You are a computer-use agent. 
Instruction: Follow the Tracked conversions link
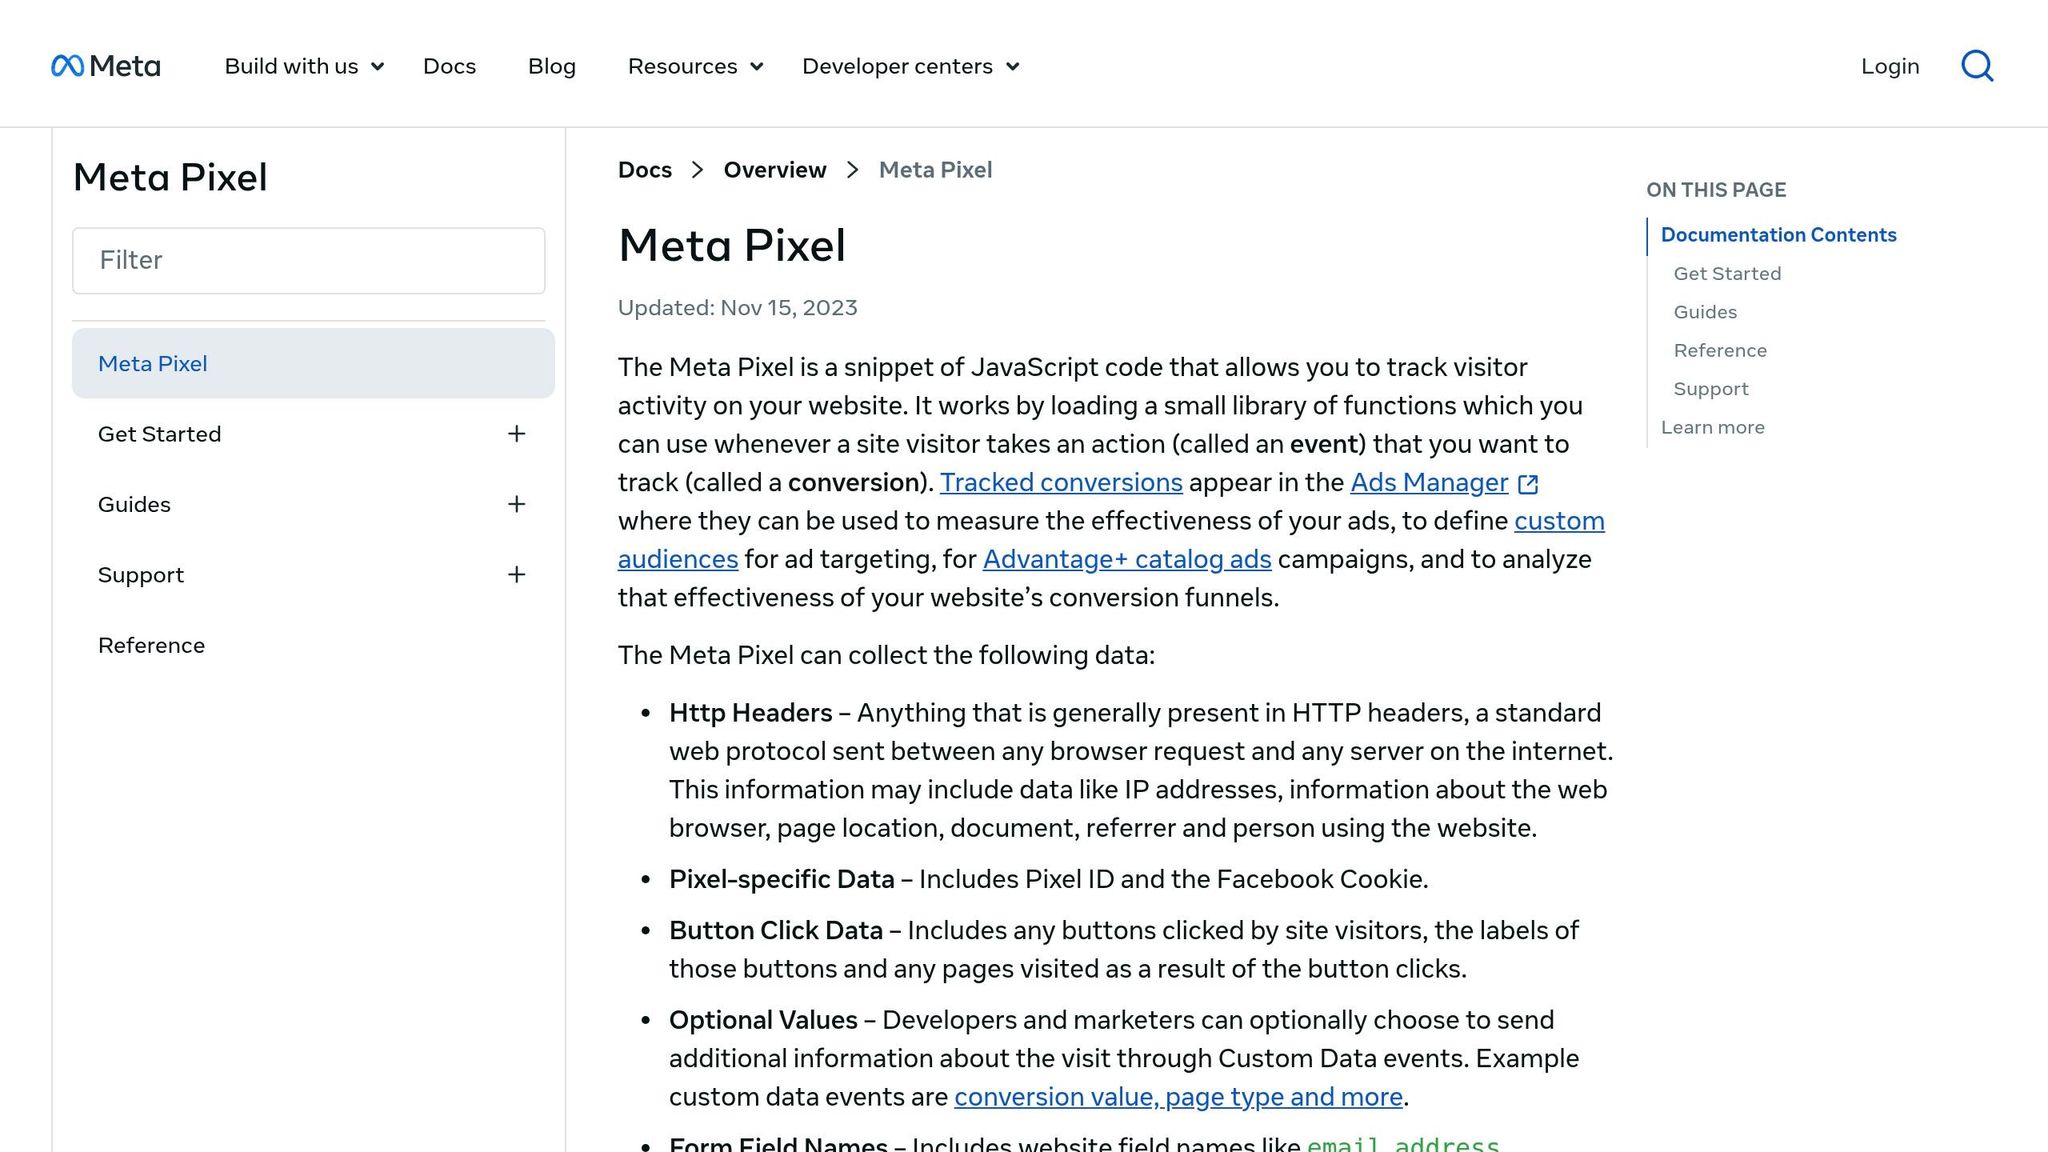(1061, 483)
